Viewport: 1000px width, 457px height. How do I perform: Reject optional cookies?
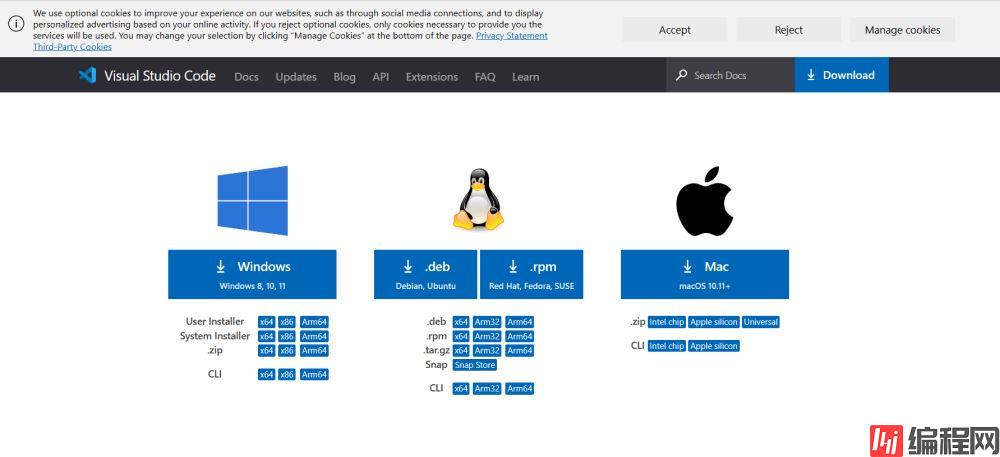tap(788, 30)
